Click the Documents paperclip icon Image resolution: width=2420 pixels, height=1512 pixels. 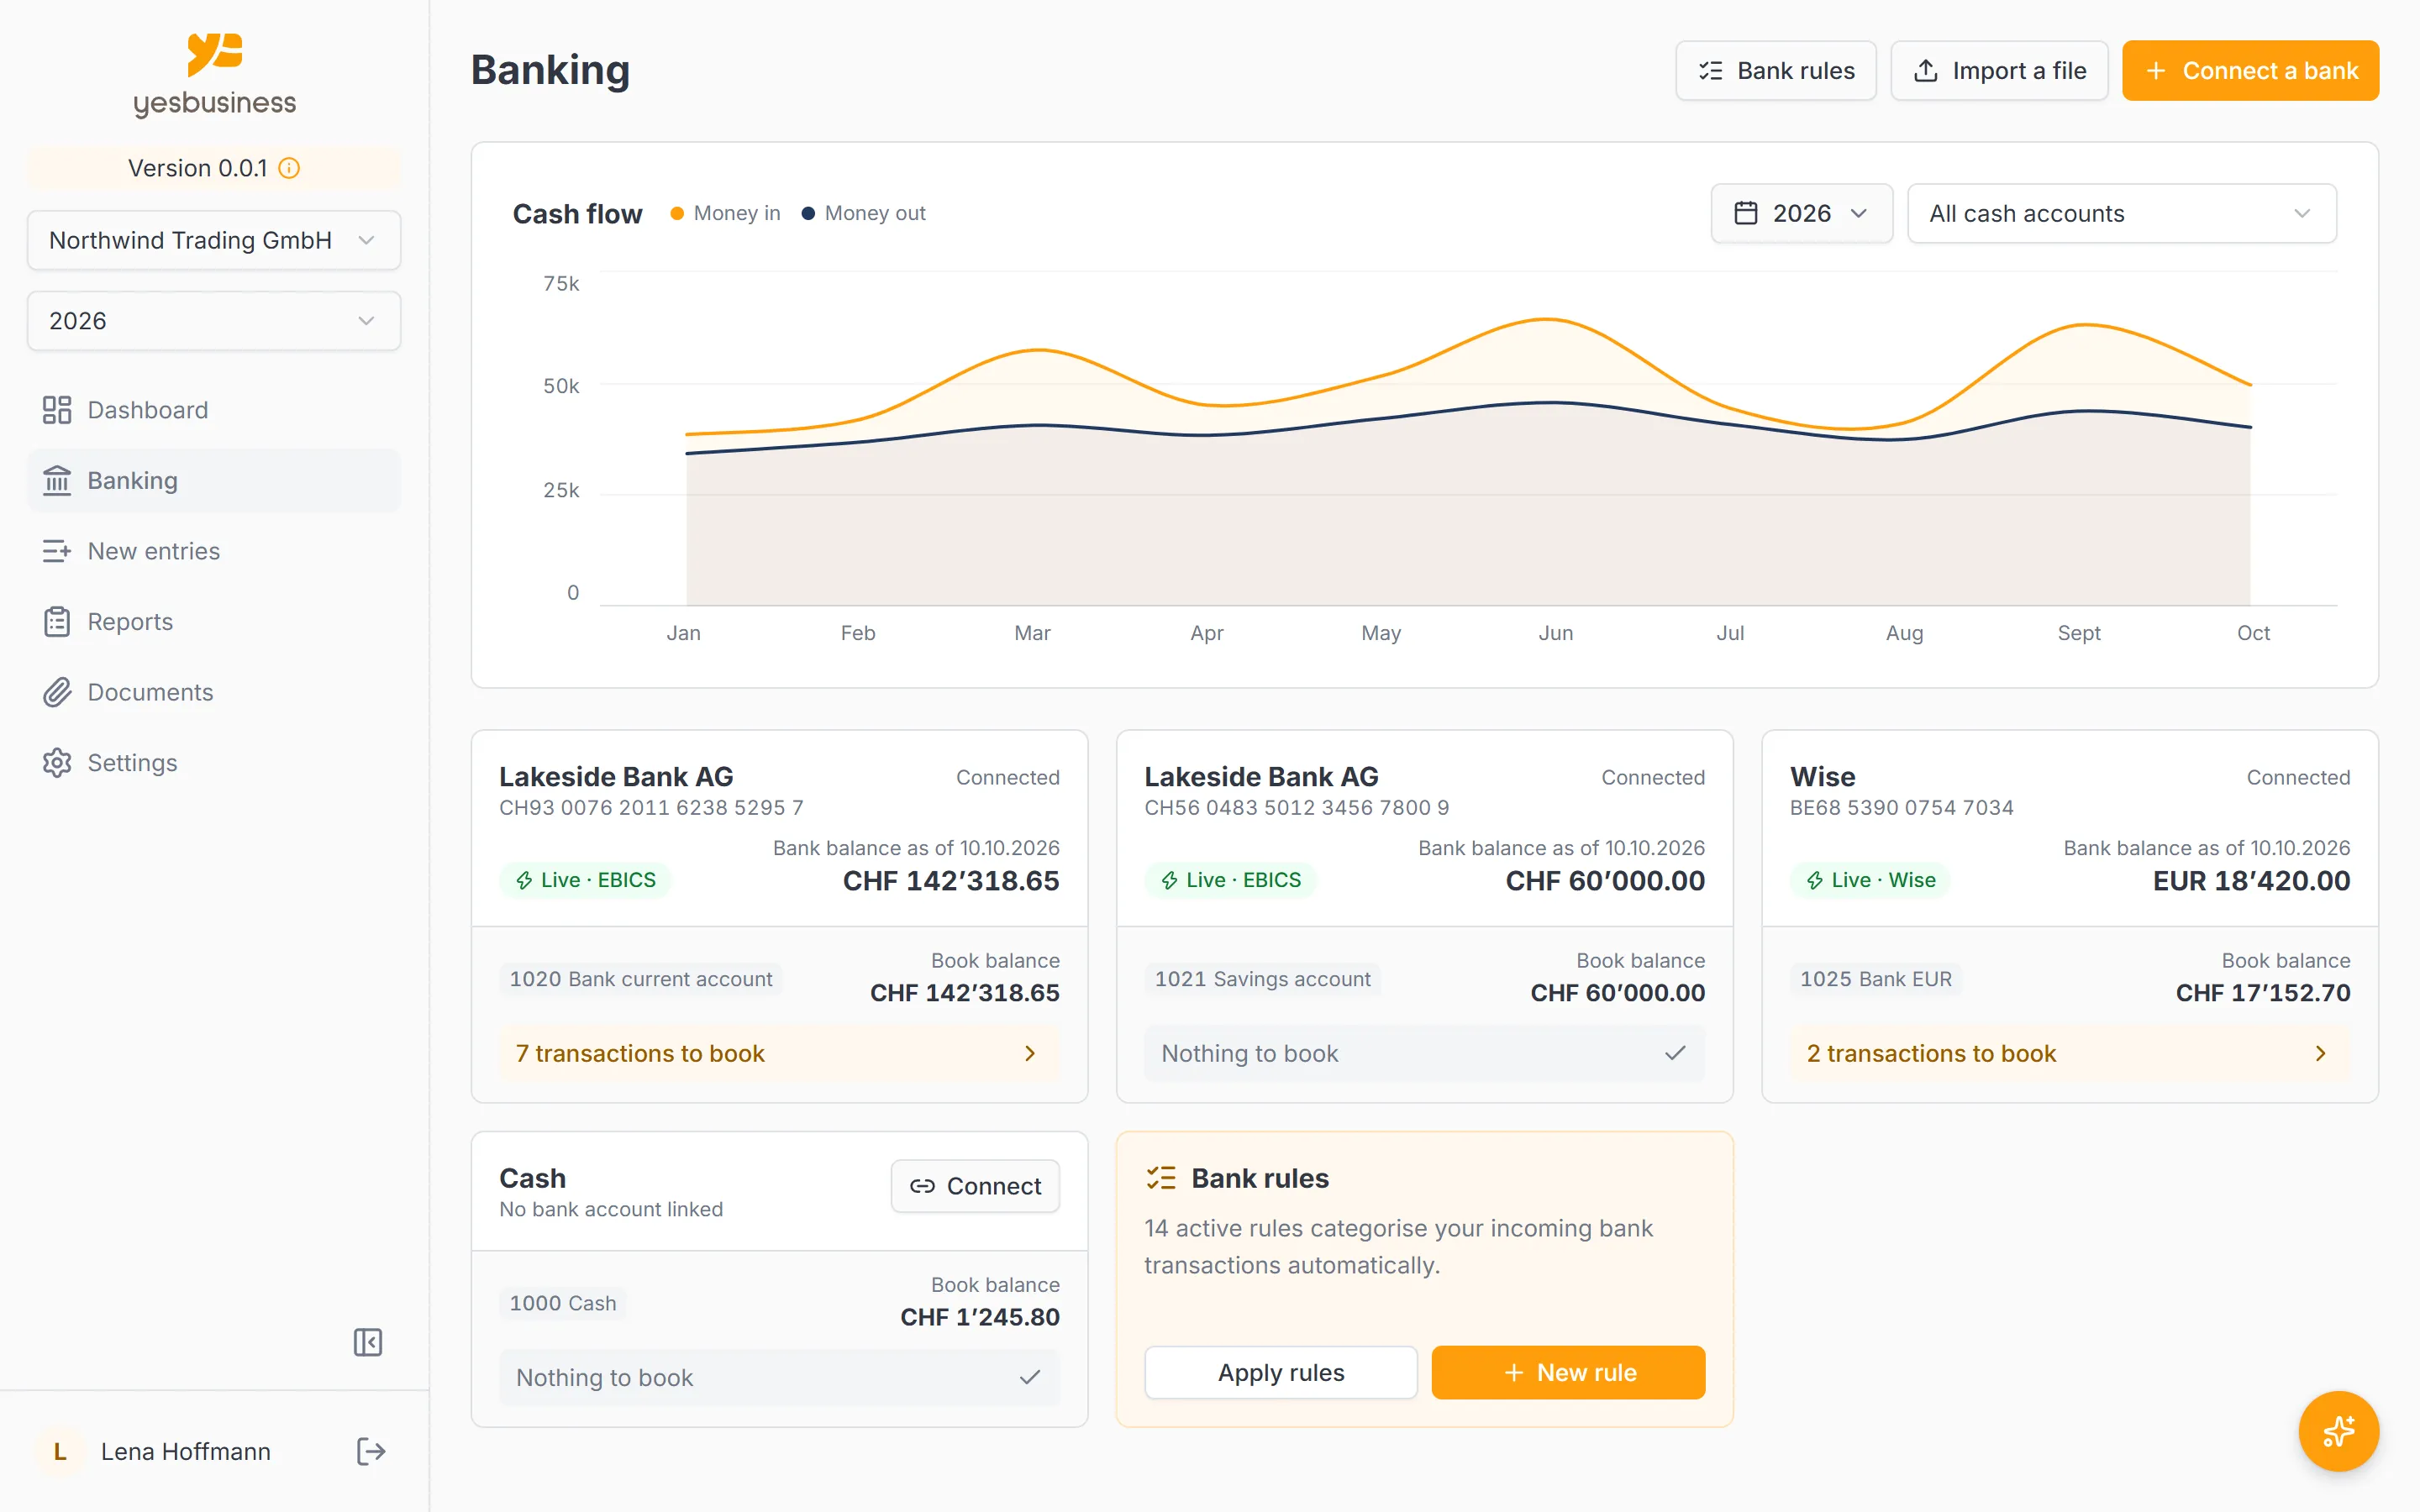[57, 692]
